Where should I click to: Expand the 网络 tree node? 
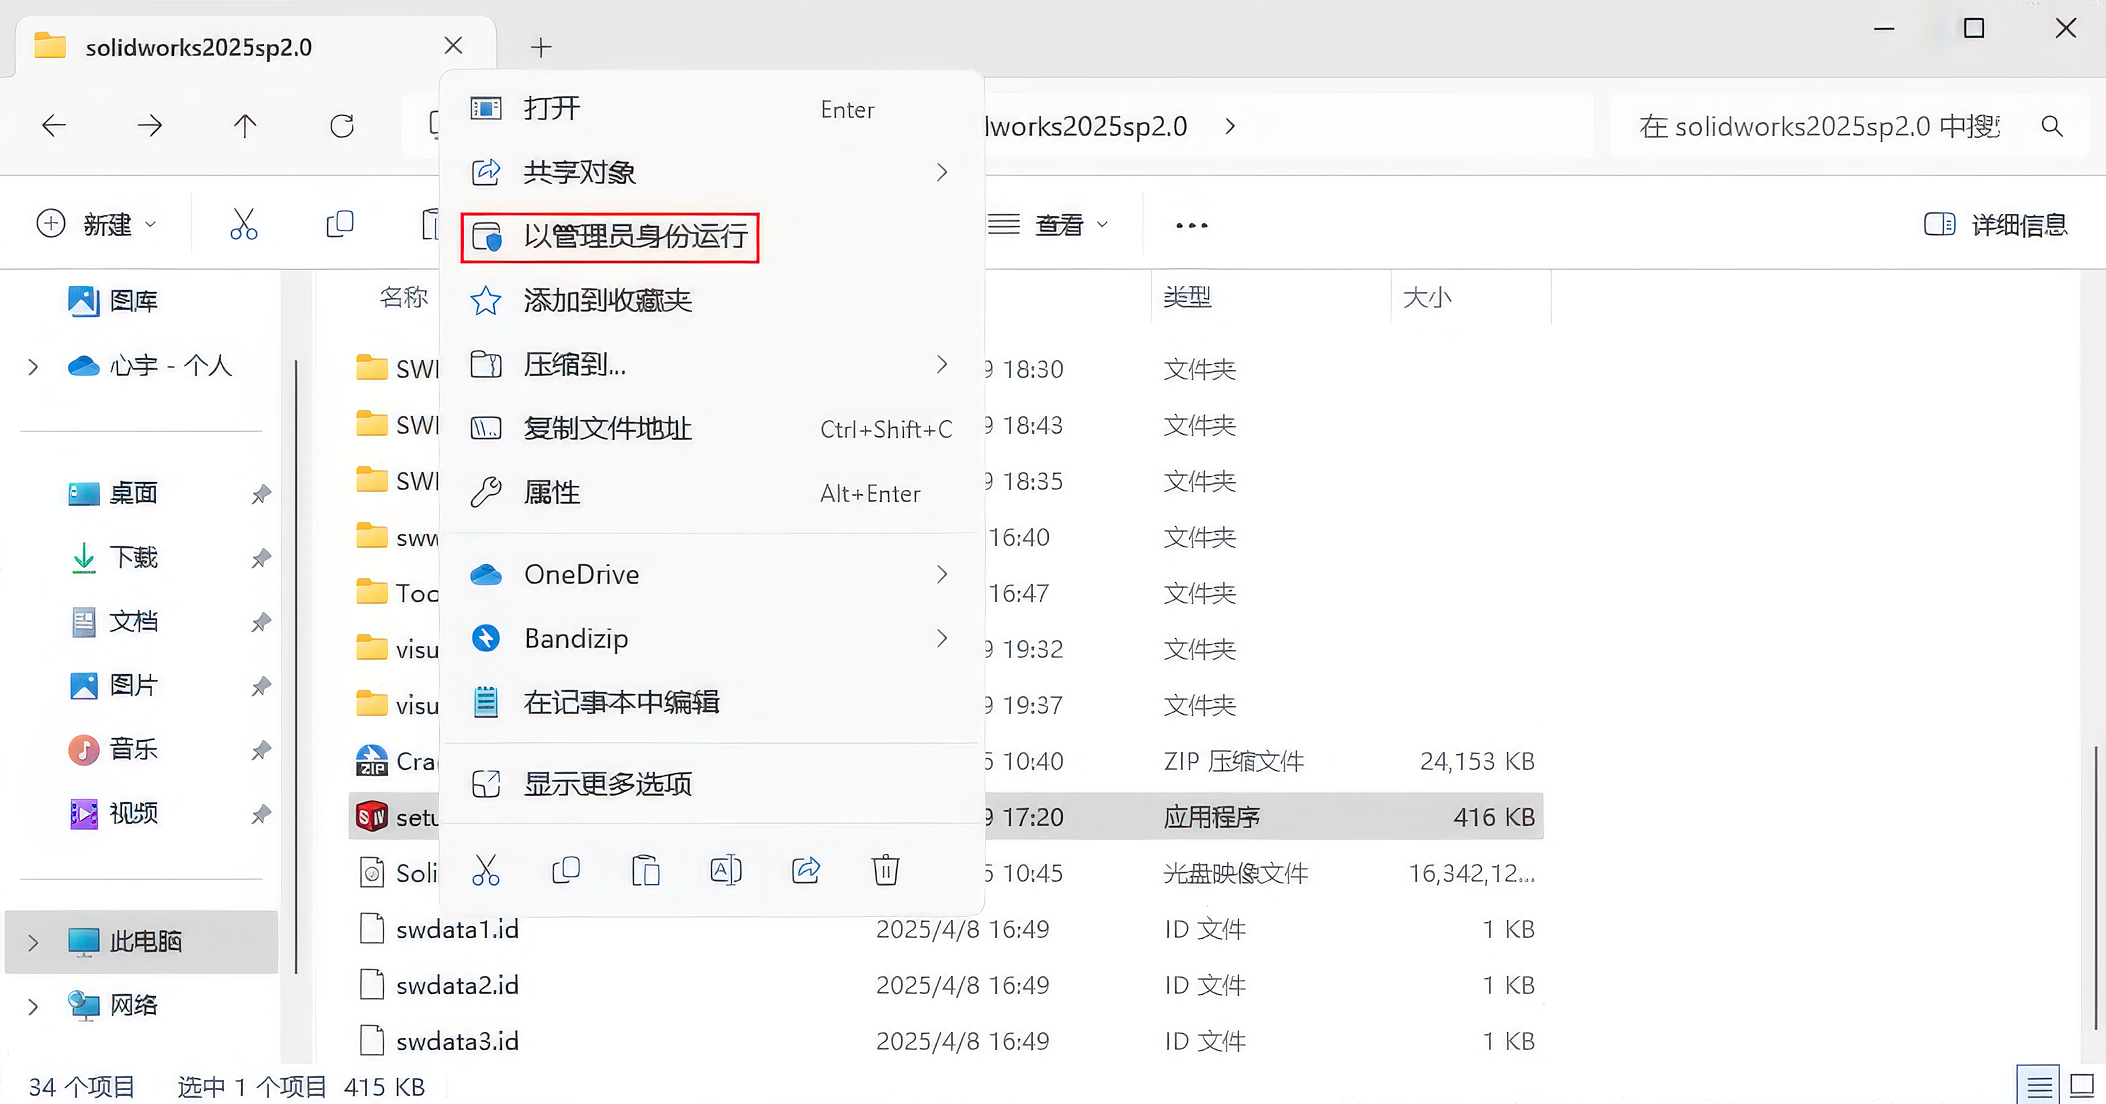[33, 1006]
